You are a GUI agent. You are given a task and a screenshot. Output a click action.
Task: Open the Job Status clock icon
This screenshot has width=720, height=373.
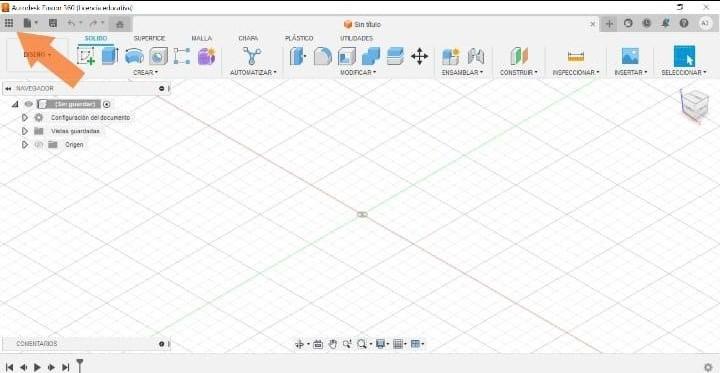pyautogui.click(x=647, y=23)
